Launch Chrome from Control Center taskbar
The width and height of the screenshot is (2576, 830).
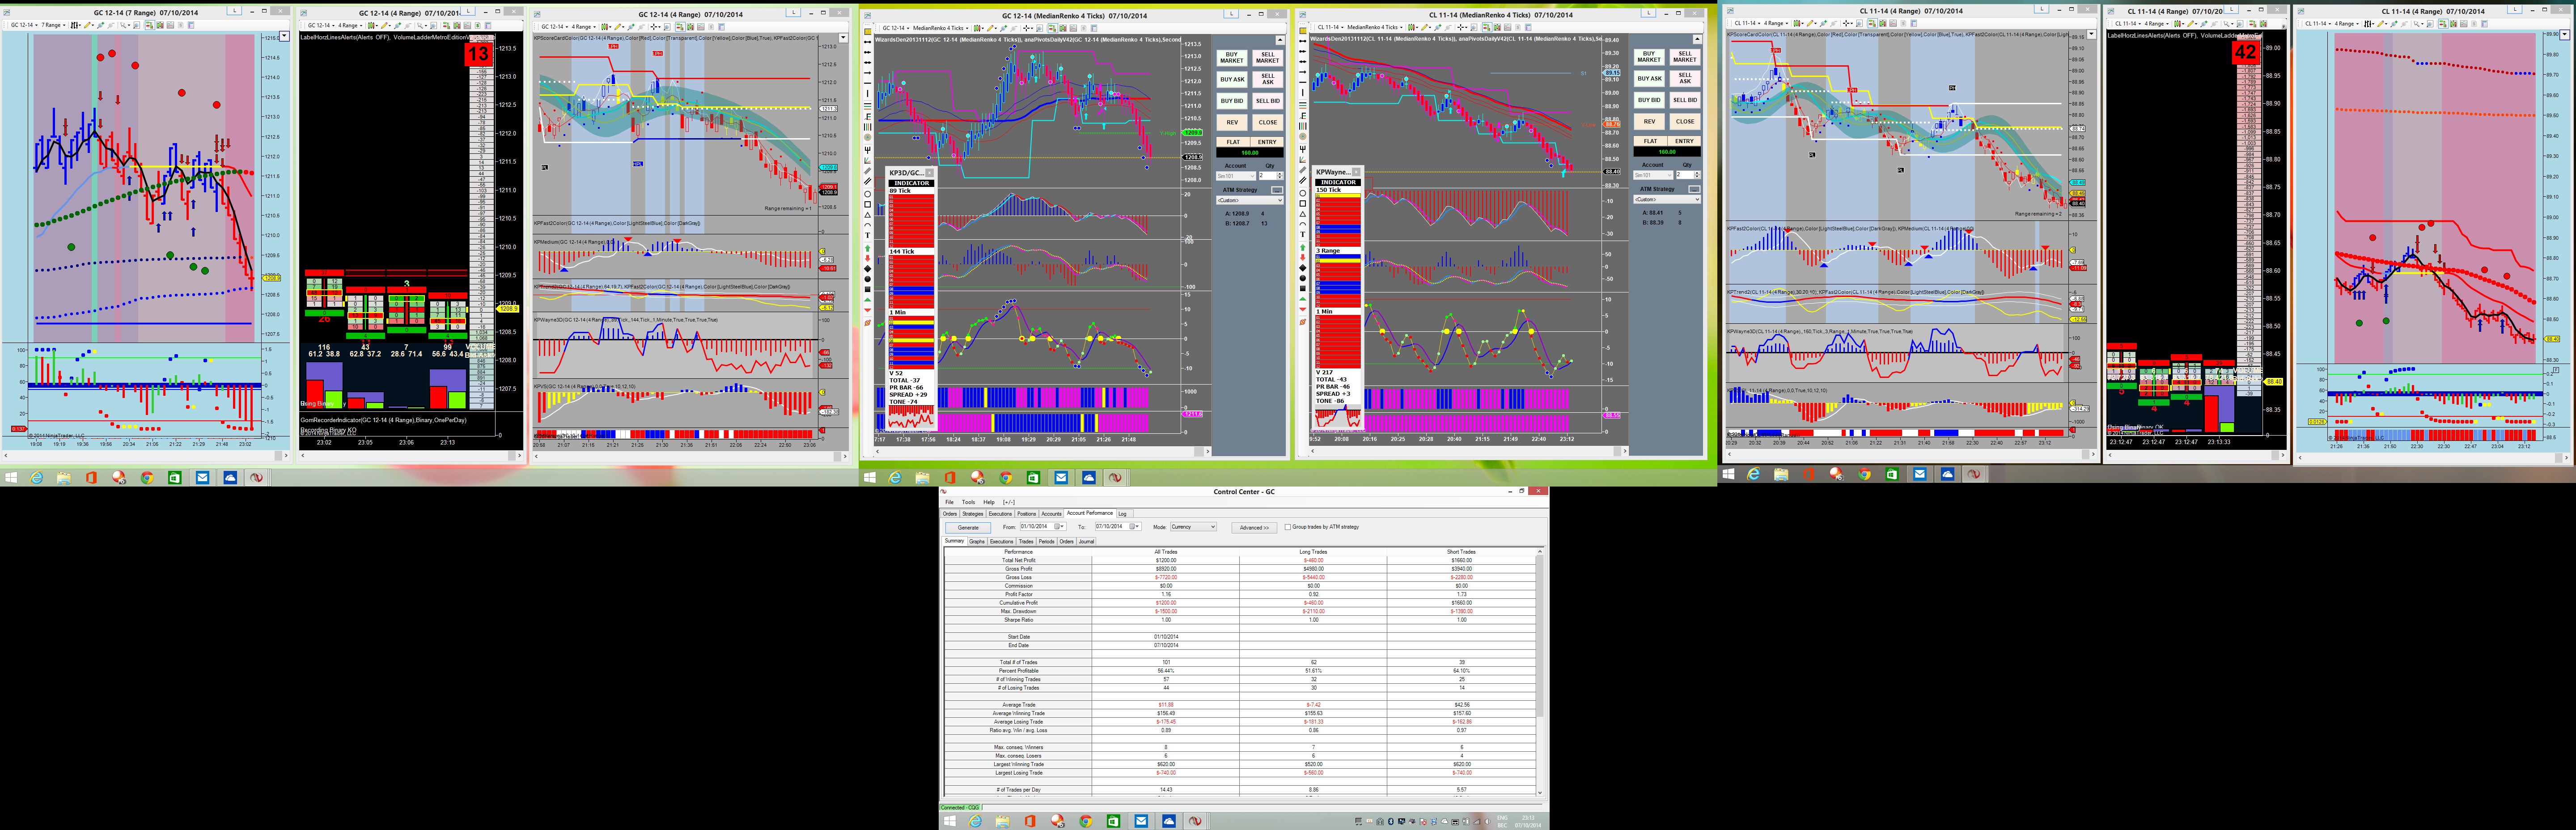point(1085,821)
